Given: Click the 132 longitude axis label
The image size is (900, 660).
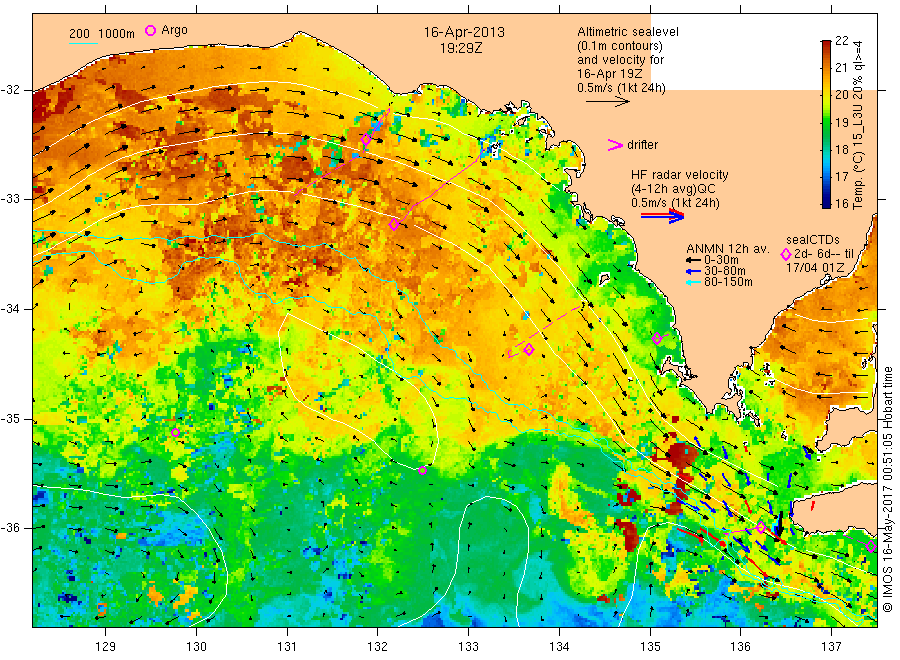Looking at the screenshot, I should (x=378, y=647).
